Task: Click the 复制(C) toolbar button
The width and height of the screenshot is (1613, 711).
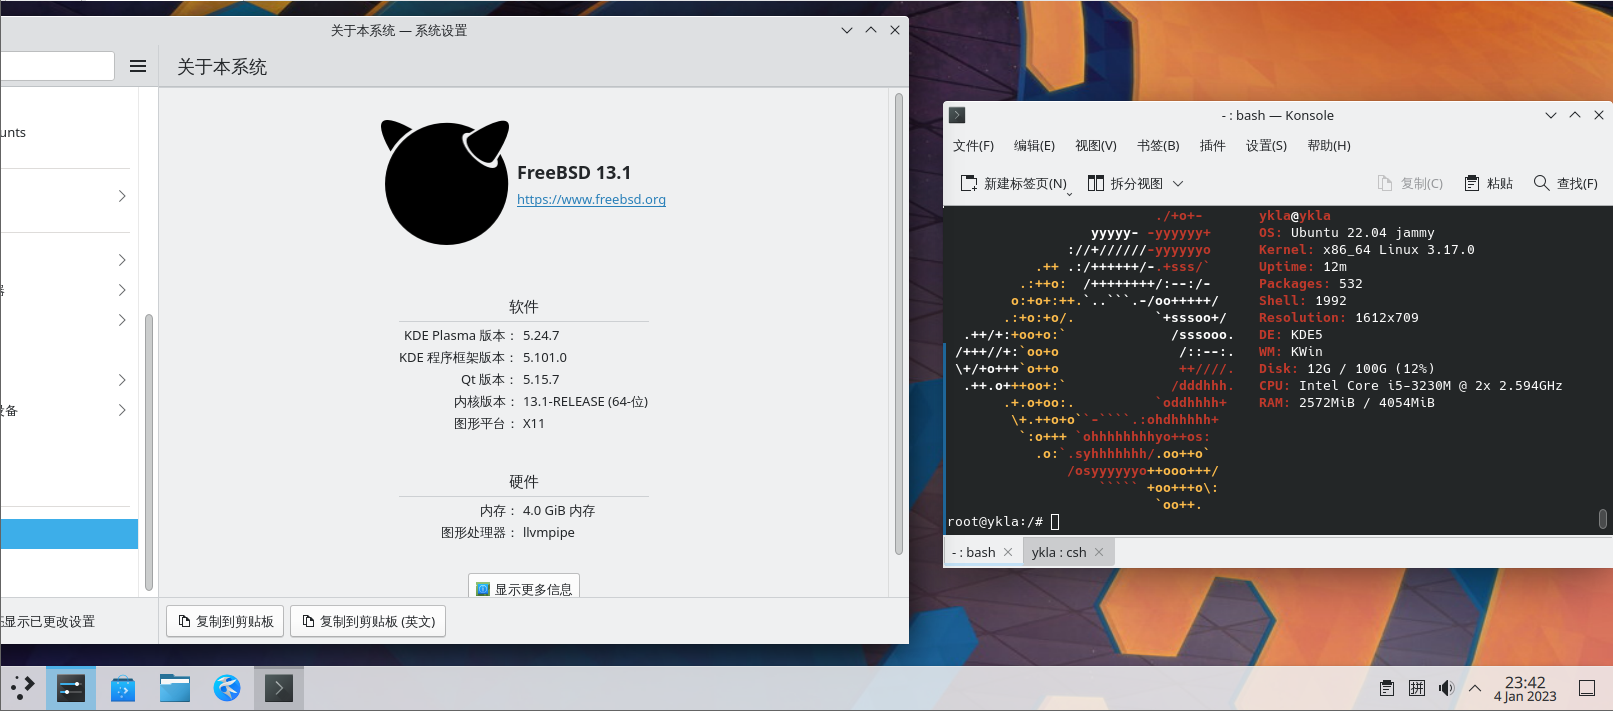Action: point(1410,183)
